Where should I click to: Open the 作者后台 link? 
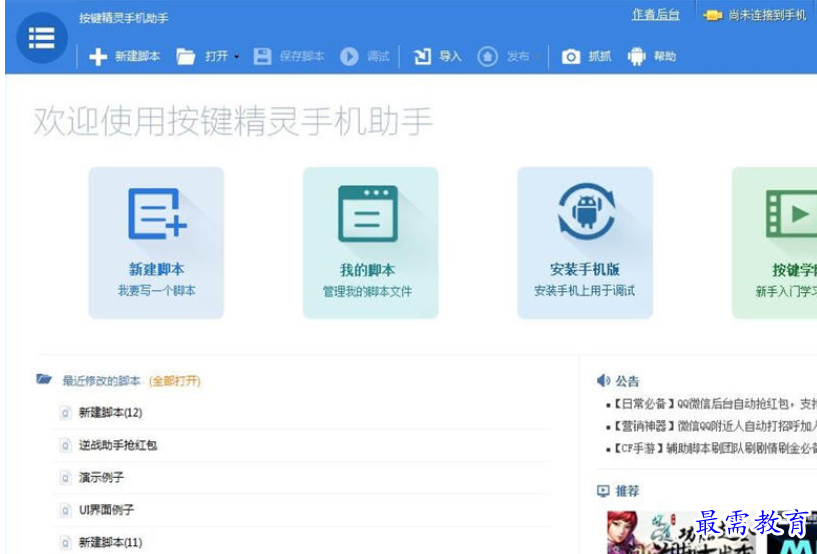(x=655, y=15)
